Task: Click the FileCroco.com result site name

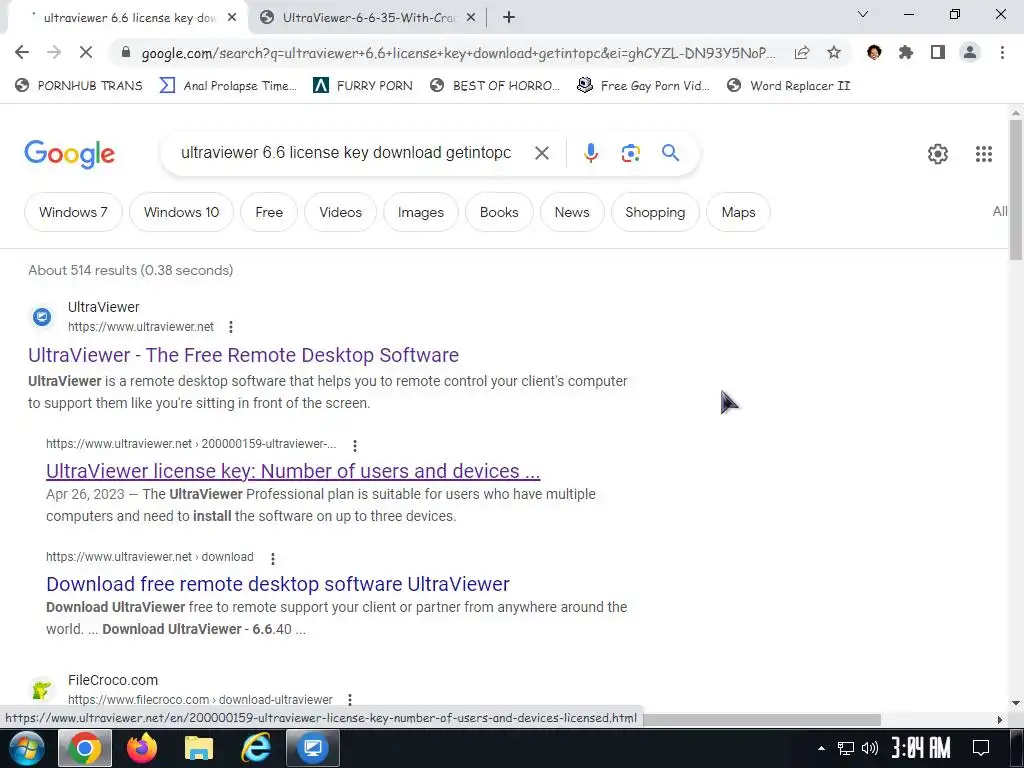Action: pos(113,680)
